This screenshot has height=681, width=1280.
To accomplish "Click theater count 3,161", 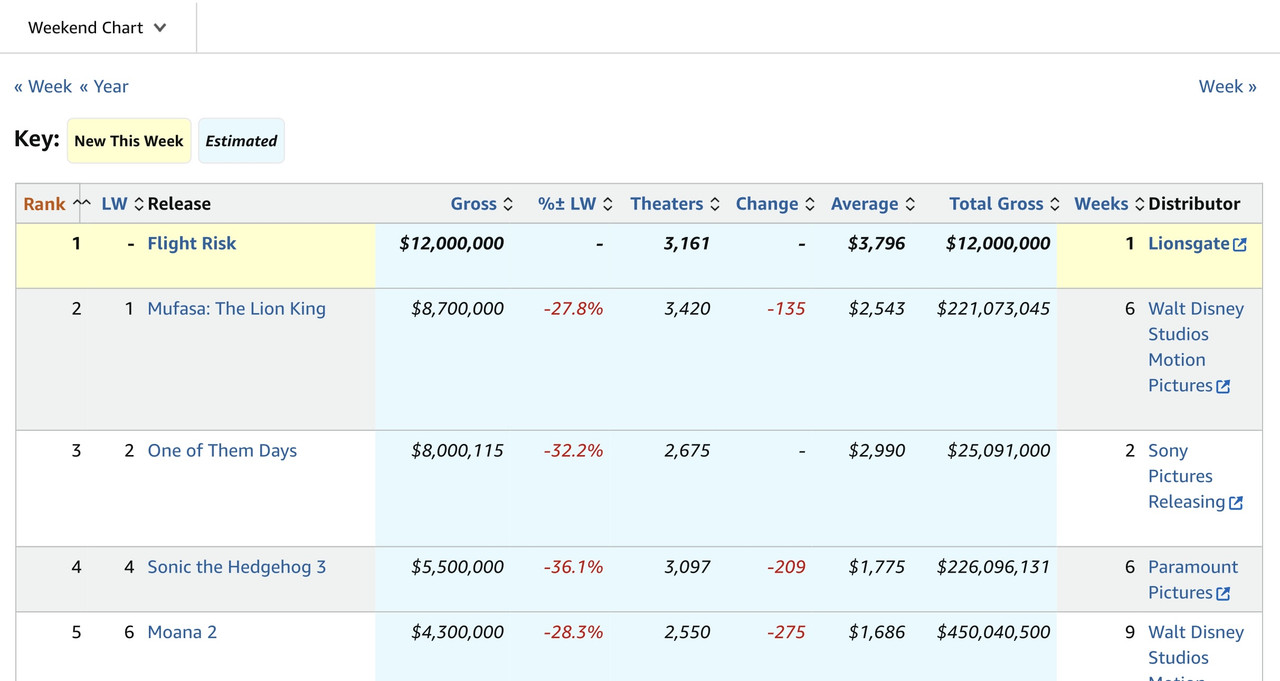I will pos(687,243).
